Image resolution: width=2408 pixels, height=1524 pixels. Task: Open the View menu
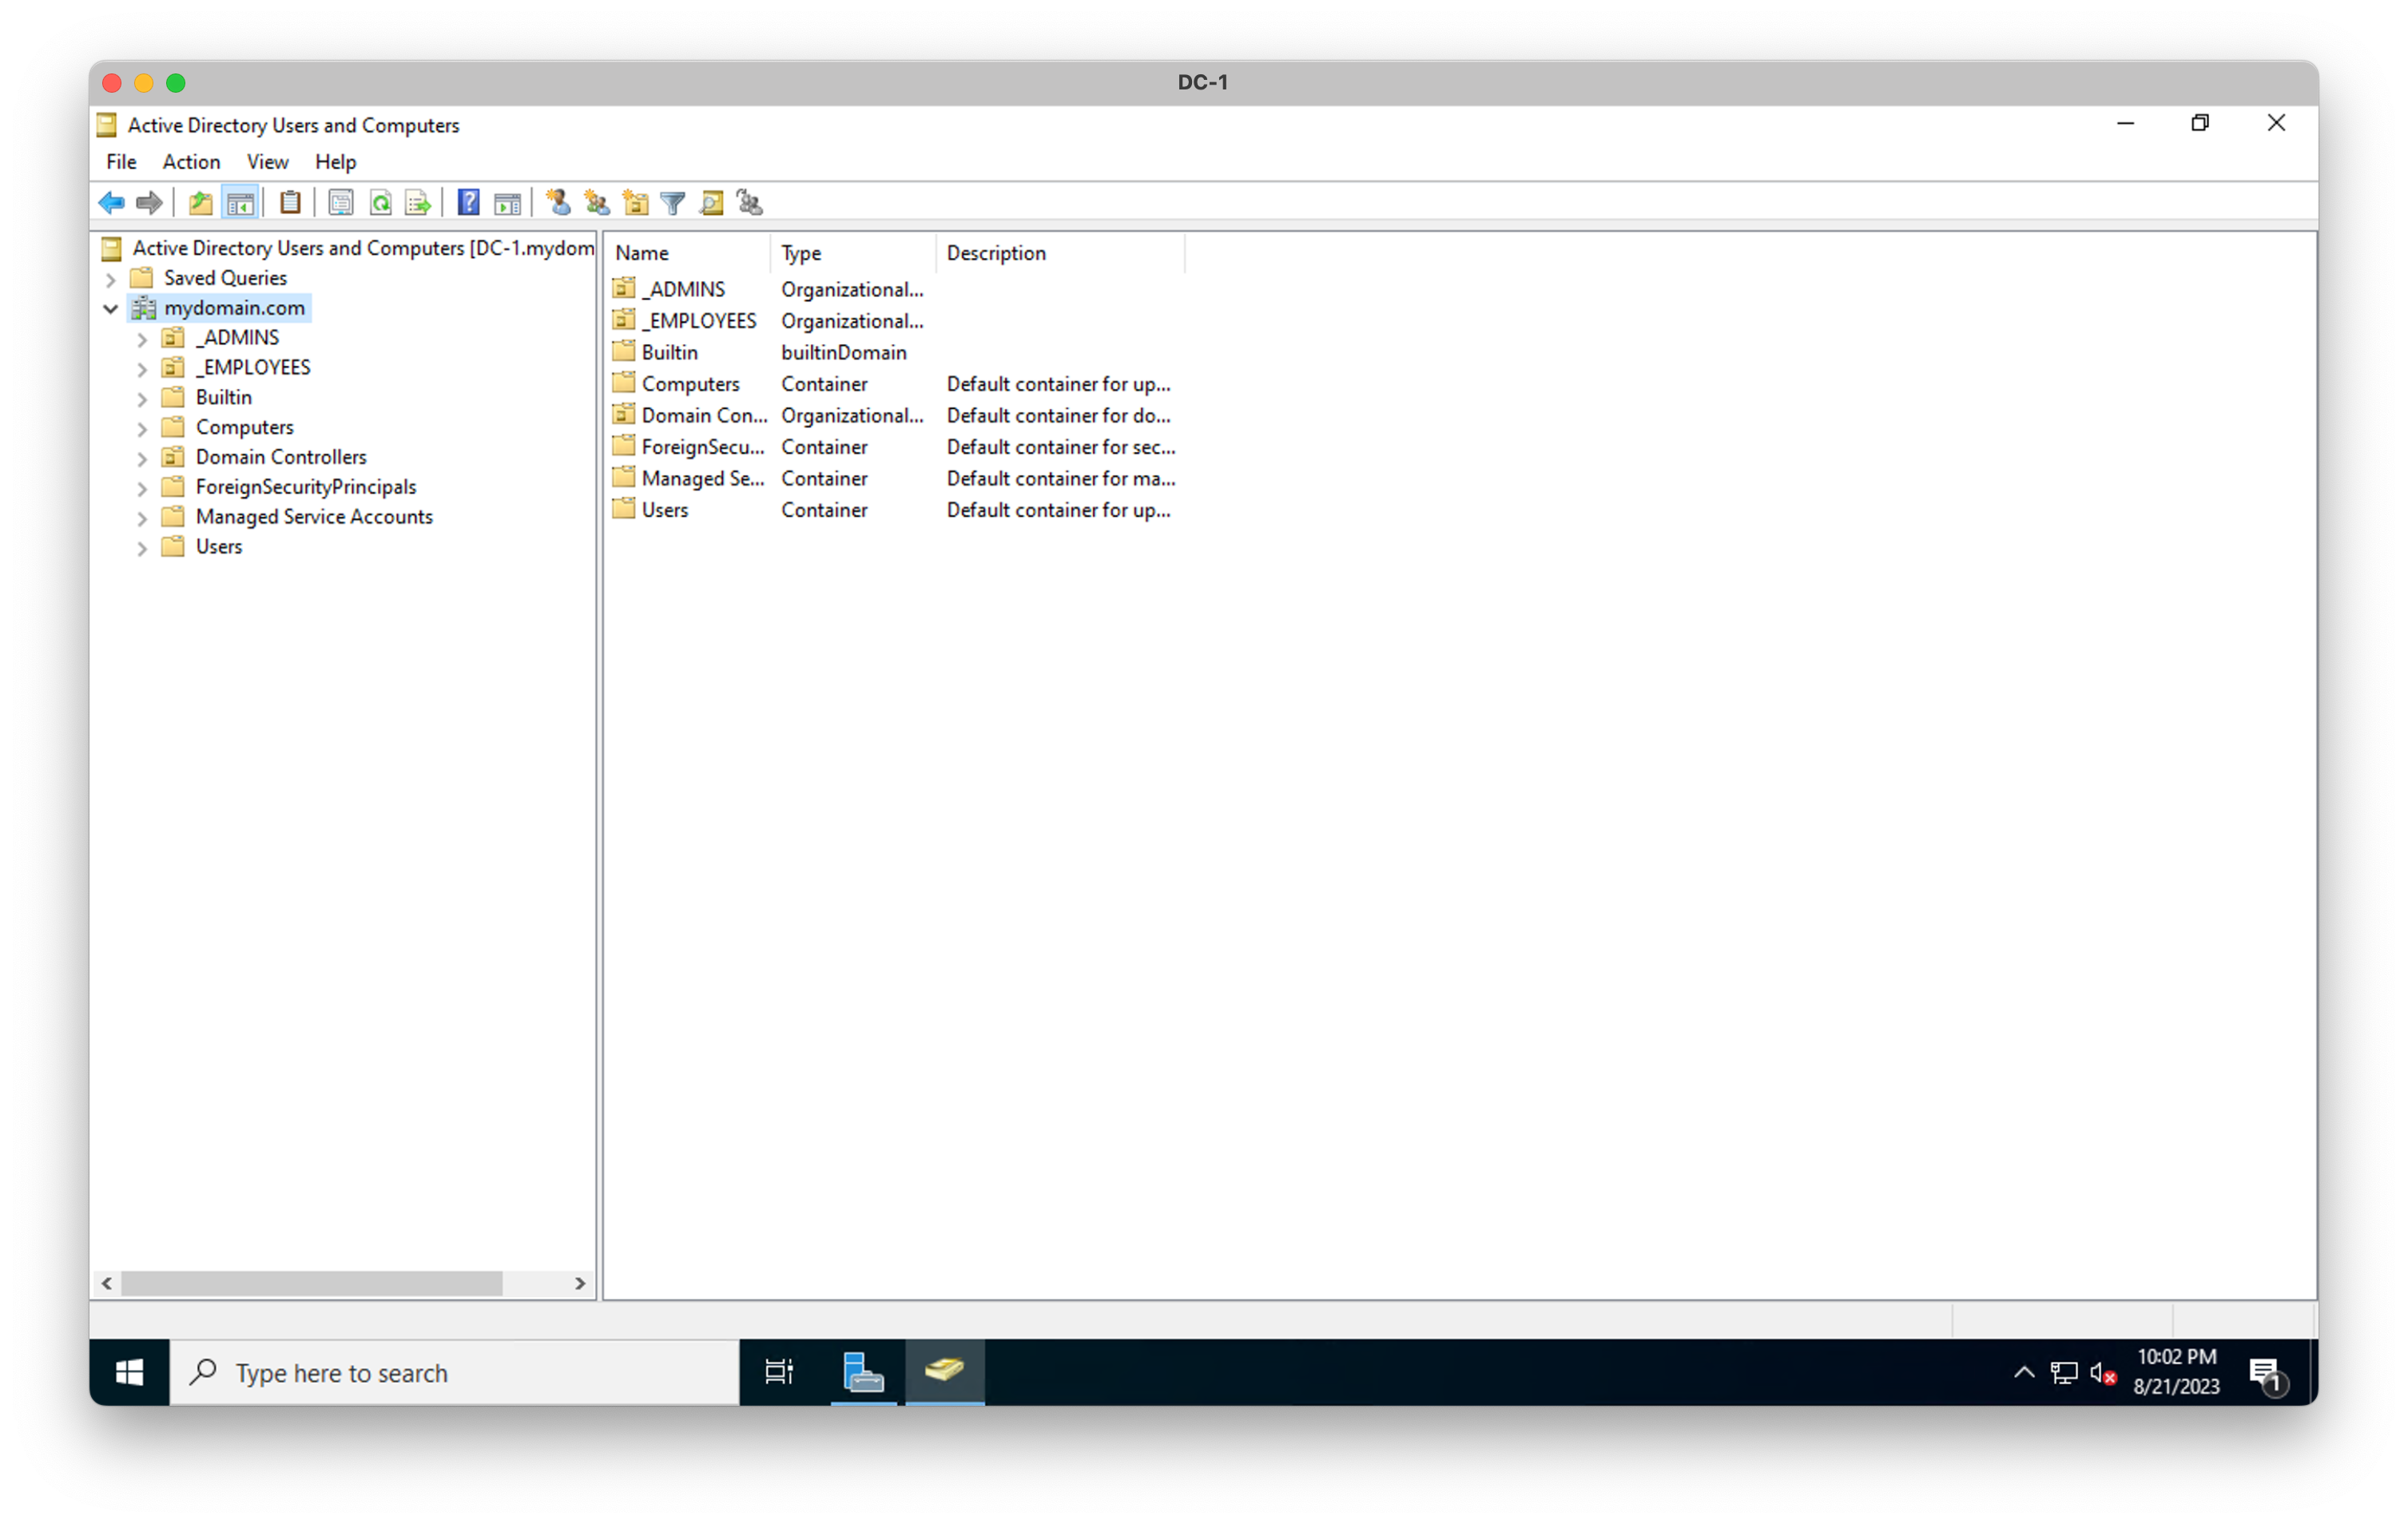[266, 161]
